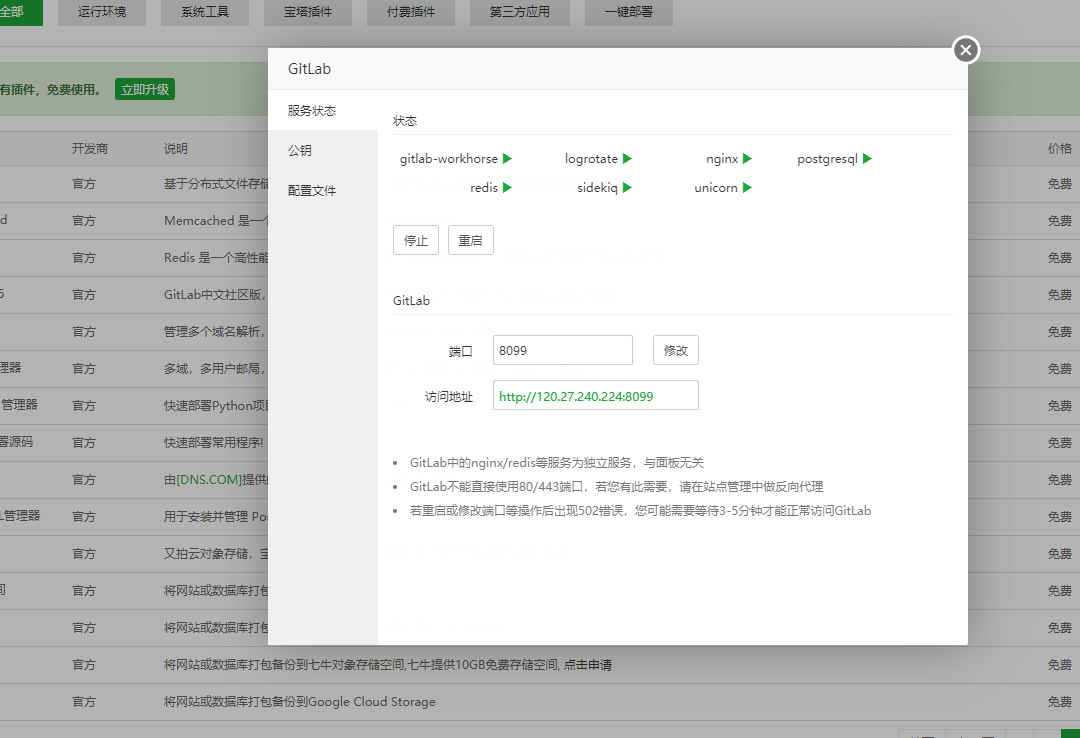Open the 服务状态 section in GitLab dialog
Viewport: 1080px width, 738px height.
[322, 110]
